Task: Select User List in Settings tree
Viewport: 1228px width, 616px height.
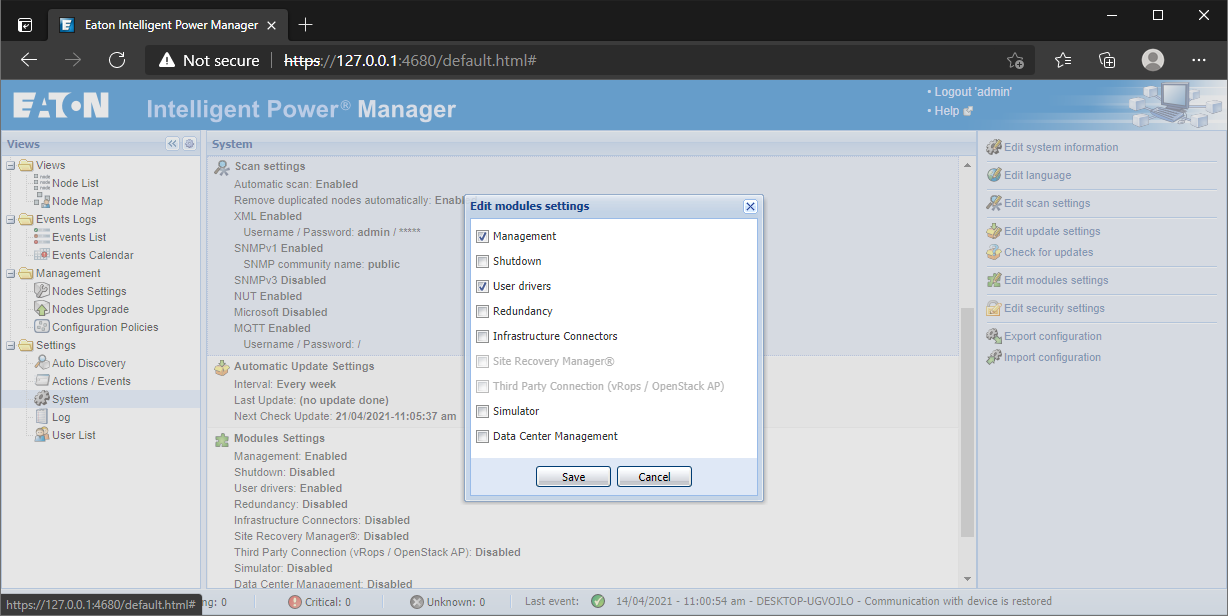Action: click(74, 435)
